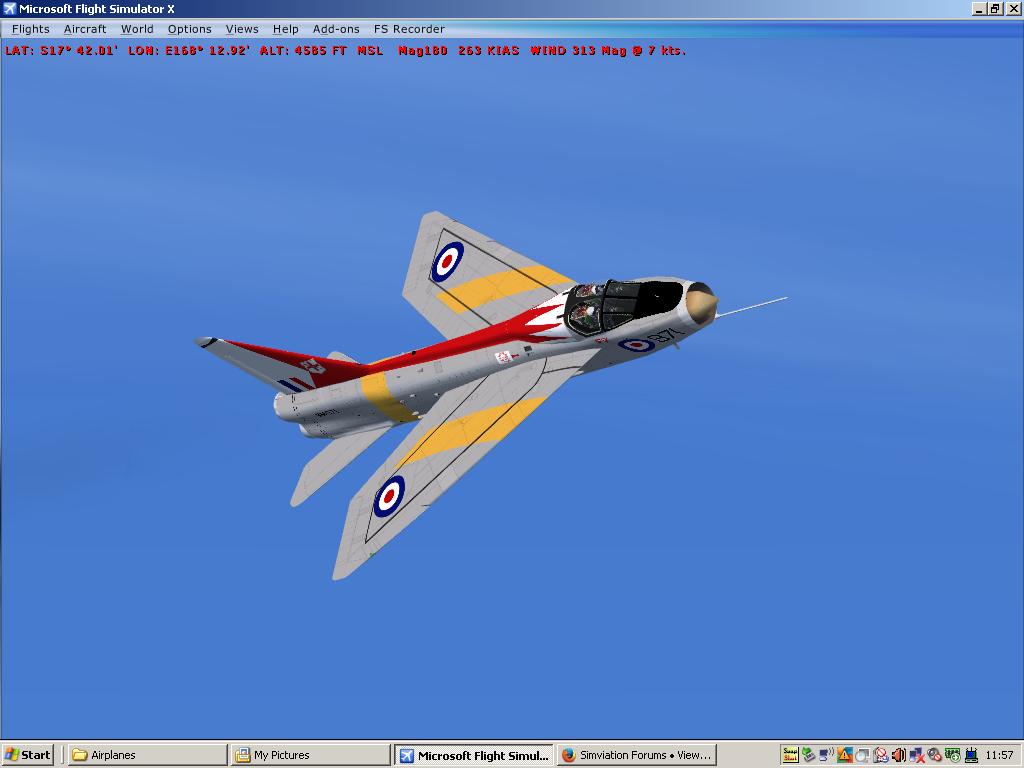Switch to My Pictures taskbar window
The image size is (1024, 768).
pyautogui.click(x=310, y=755)
